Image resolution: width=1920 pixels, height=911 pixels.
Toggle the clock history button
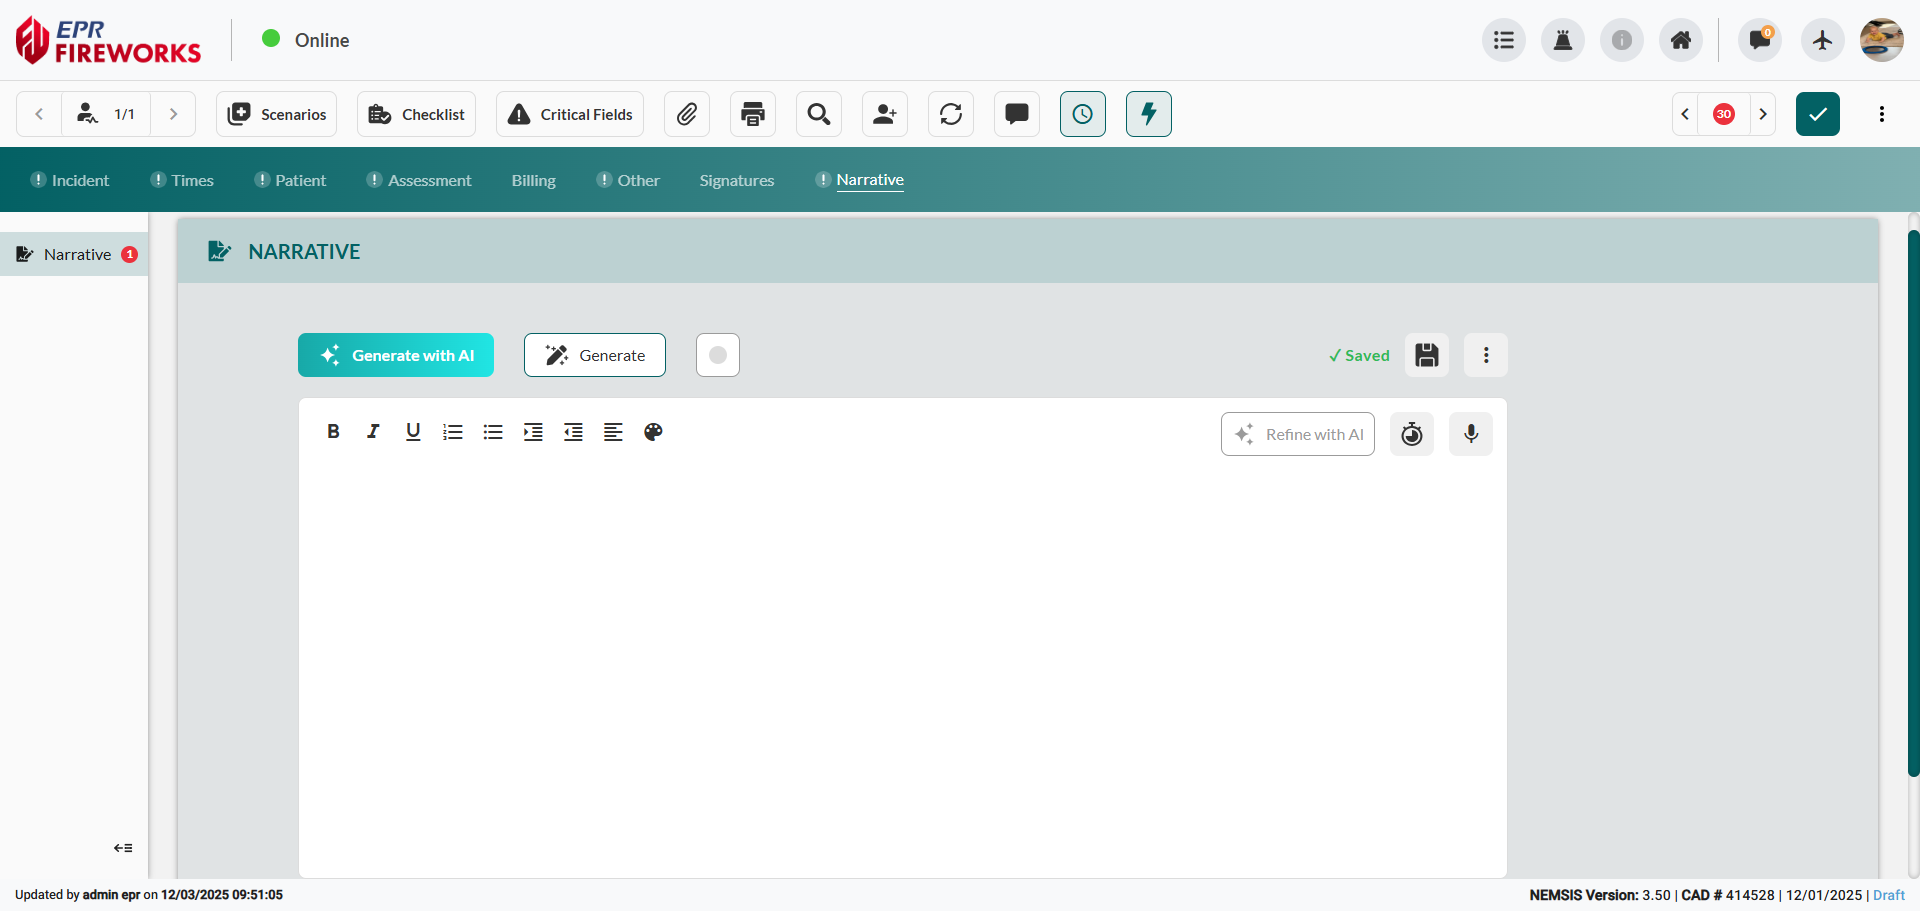[1083, 114]
